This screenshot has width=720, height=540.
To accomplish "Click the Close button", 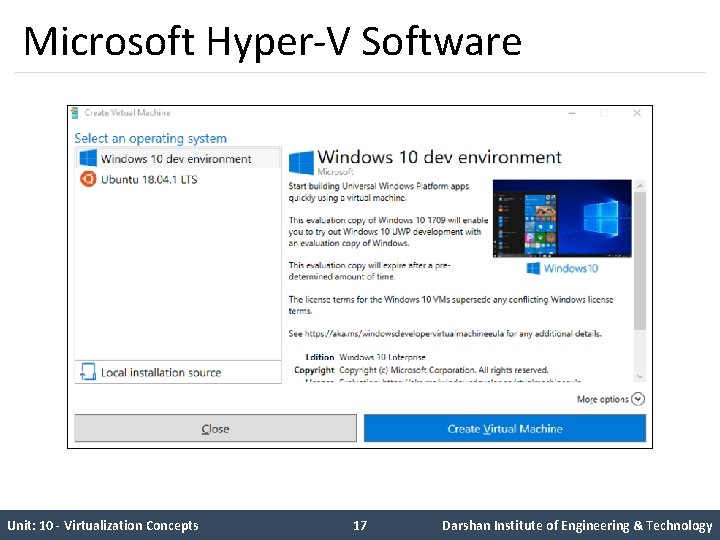I will [x=215, y=428].
